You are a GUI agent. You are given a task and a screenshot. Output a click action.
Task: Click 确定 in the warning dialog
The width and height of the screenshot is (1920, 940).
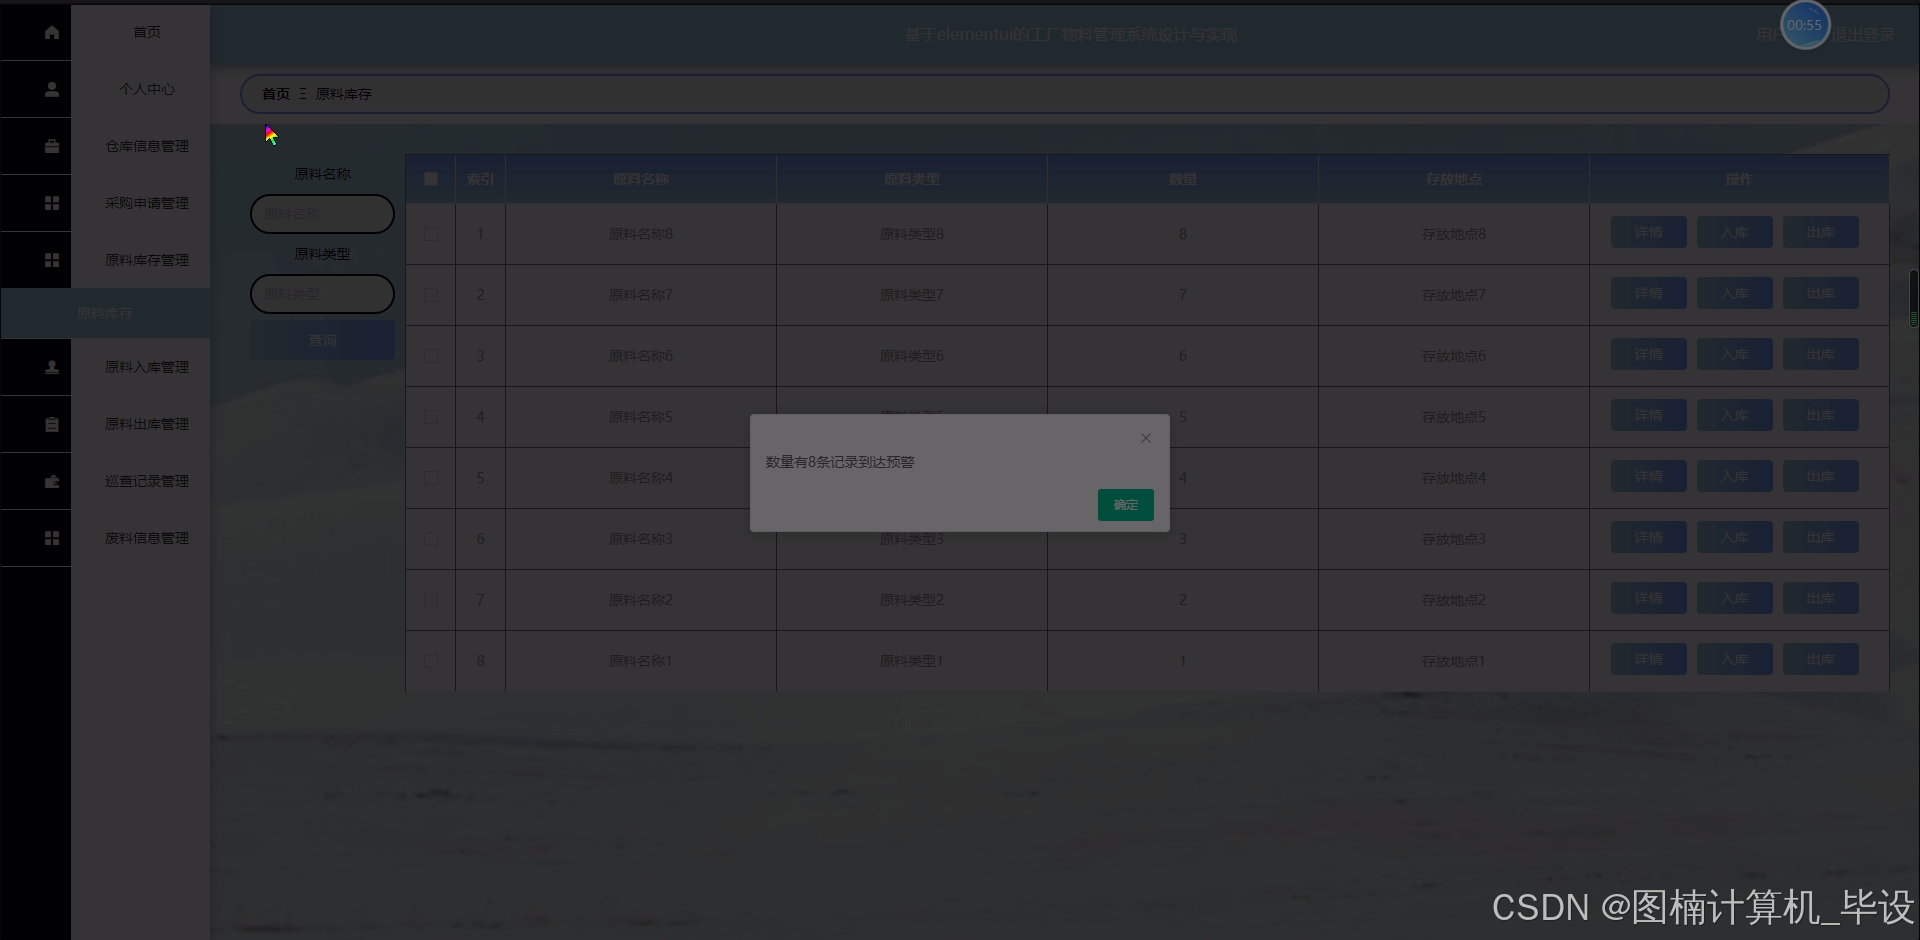(1125, 505)
